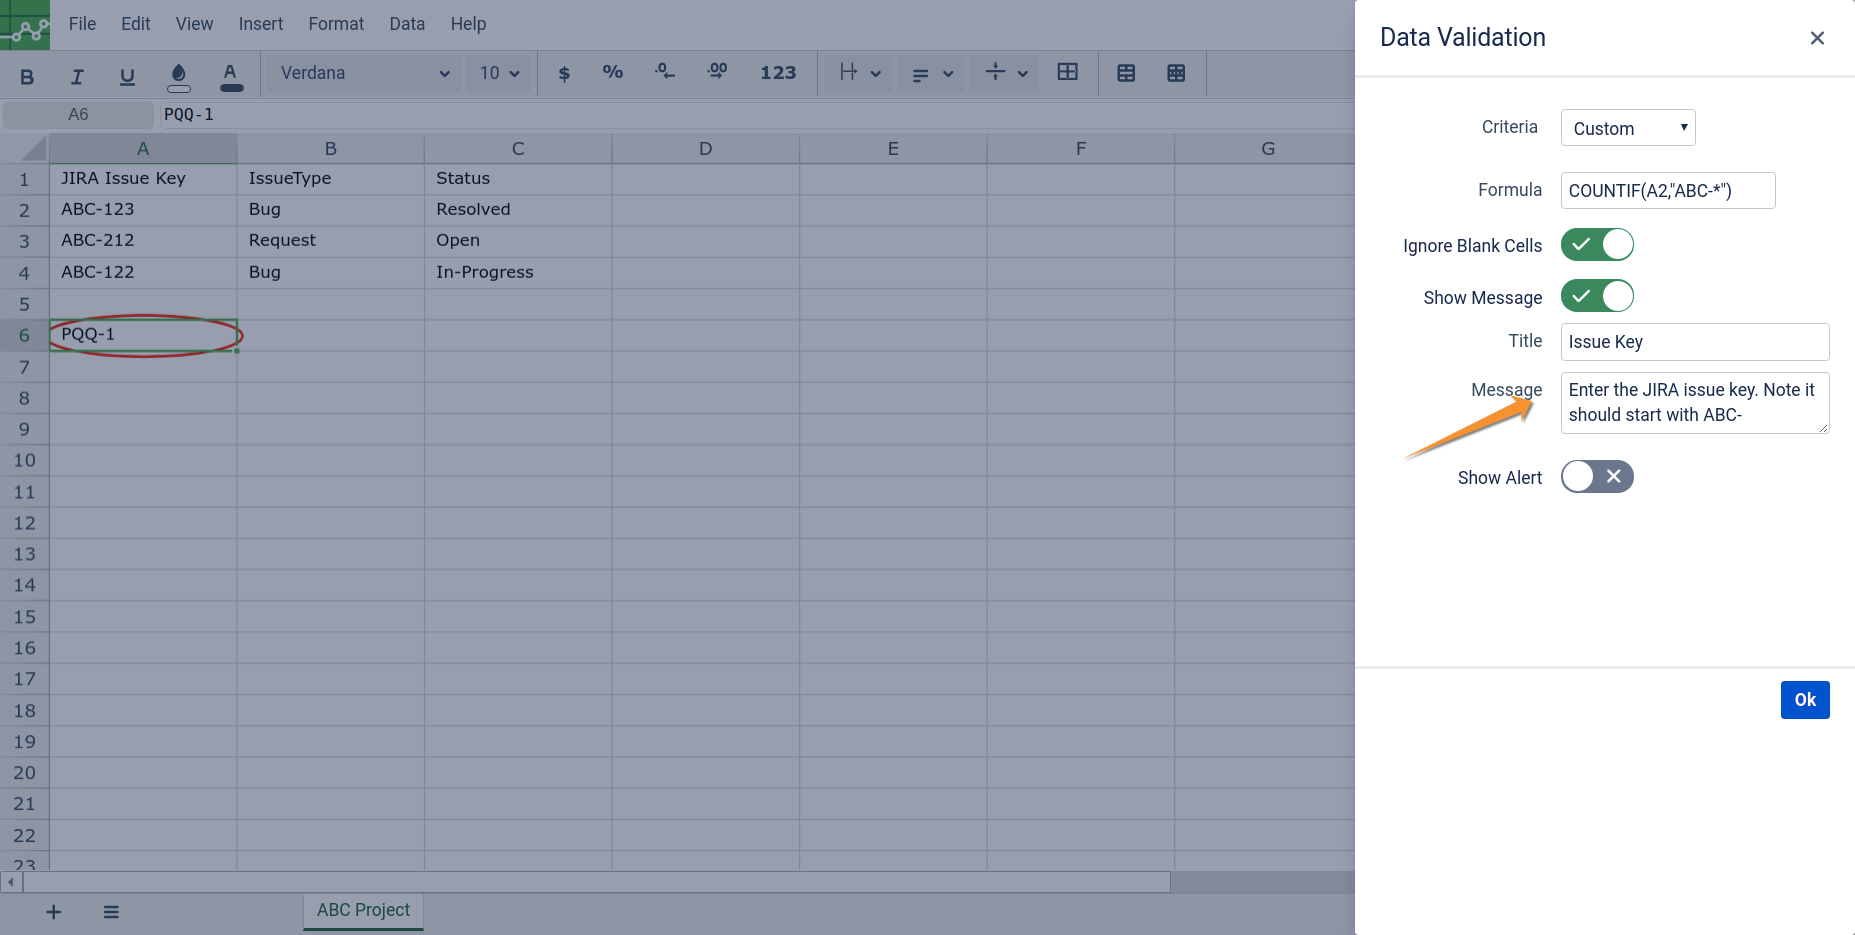Open the Help menu
This screenshot has width=1855, height=935.
coord(468,24)
